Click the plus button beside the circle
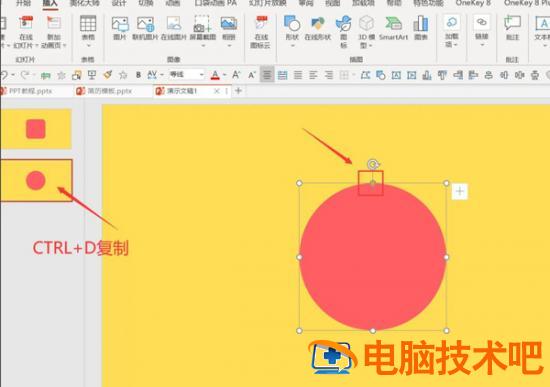 click(x=460, y=191)
